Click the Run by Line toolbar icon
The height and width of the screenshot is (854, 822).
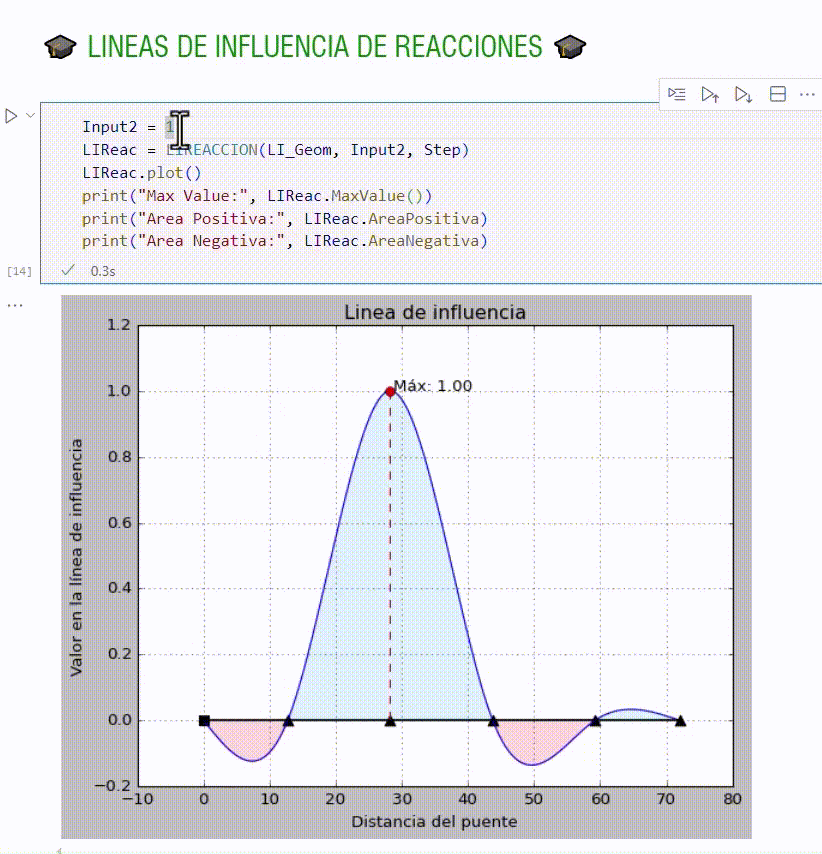point(677,94)
